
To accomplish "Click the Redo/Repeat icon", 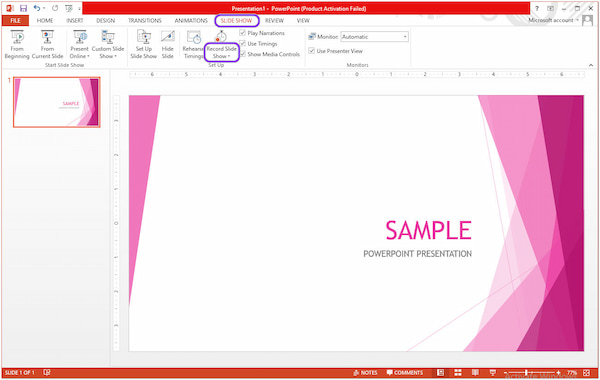I will coord(55,8).
